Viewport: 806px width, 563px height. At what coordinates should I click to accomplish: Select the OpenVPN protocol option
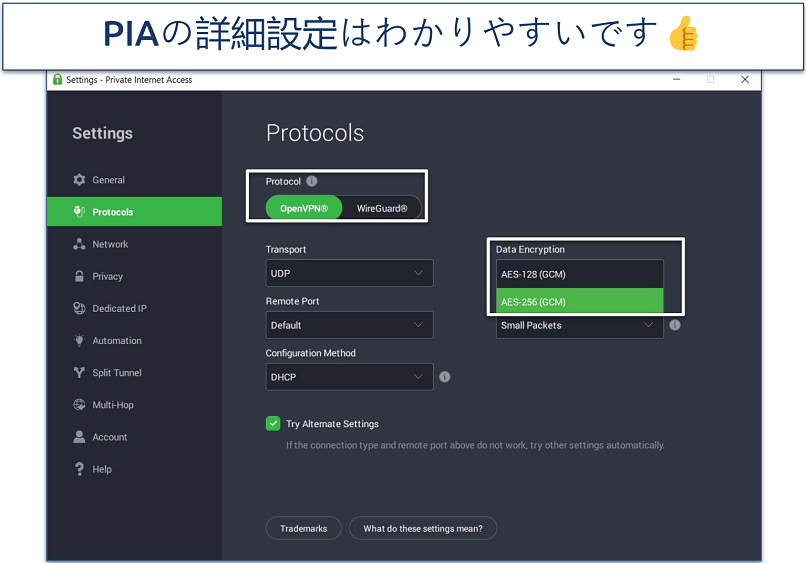tap(304, 208)
